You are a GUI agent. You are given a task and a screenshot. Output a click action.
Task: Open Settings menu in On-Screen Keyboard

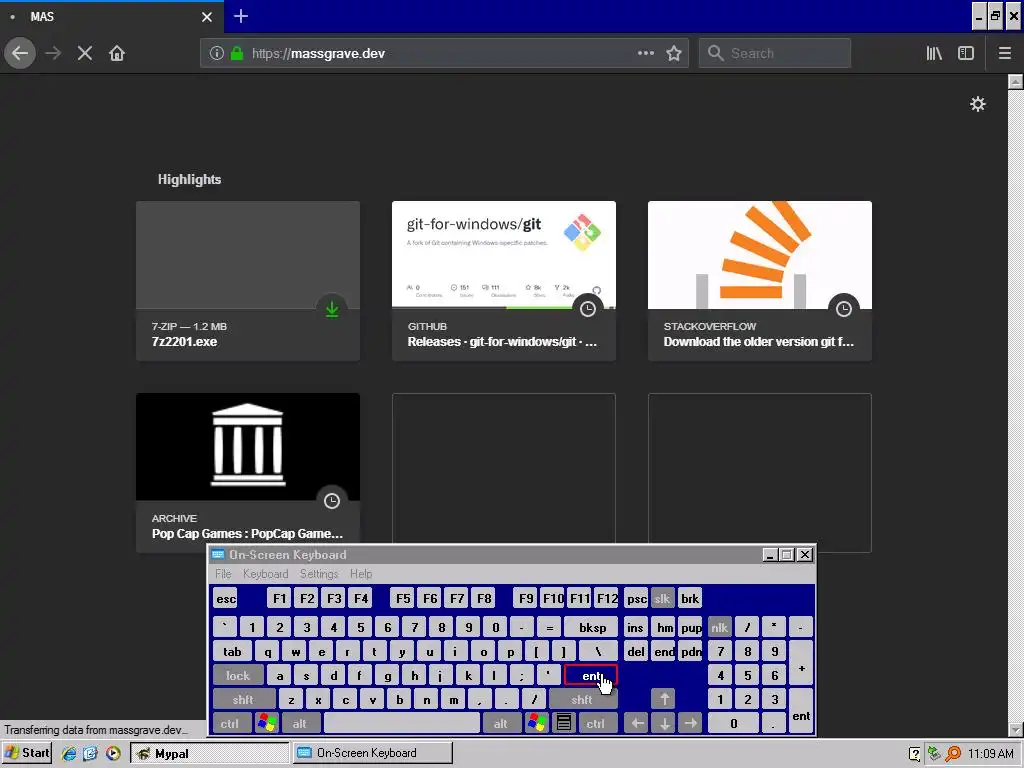coord(319,574)
